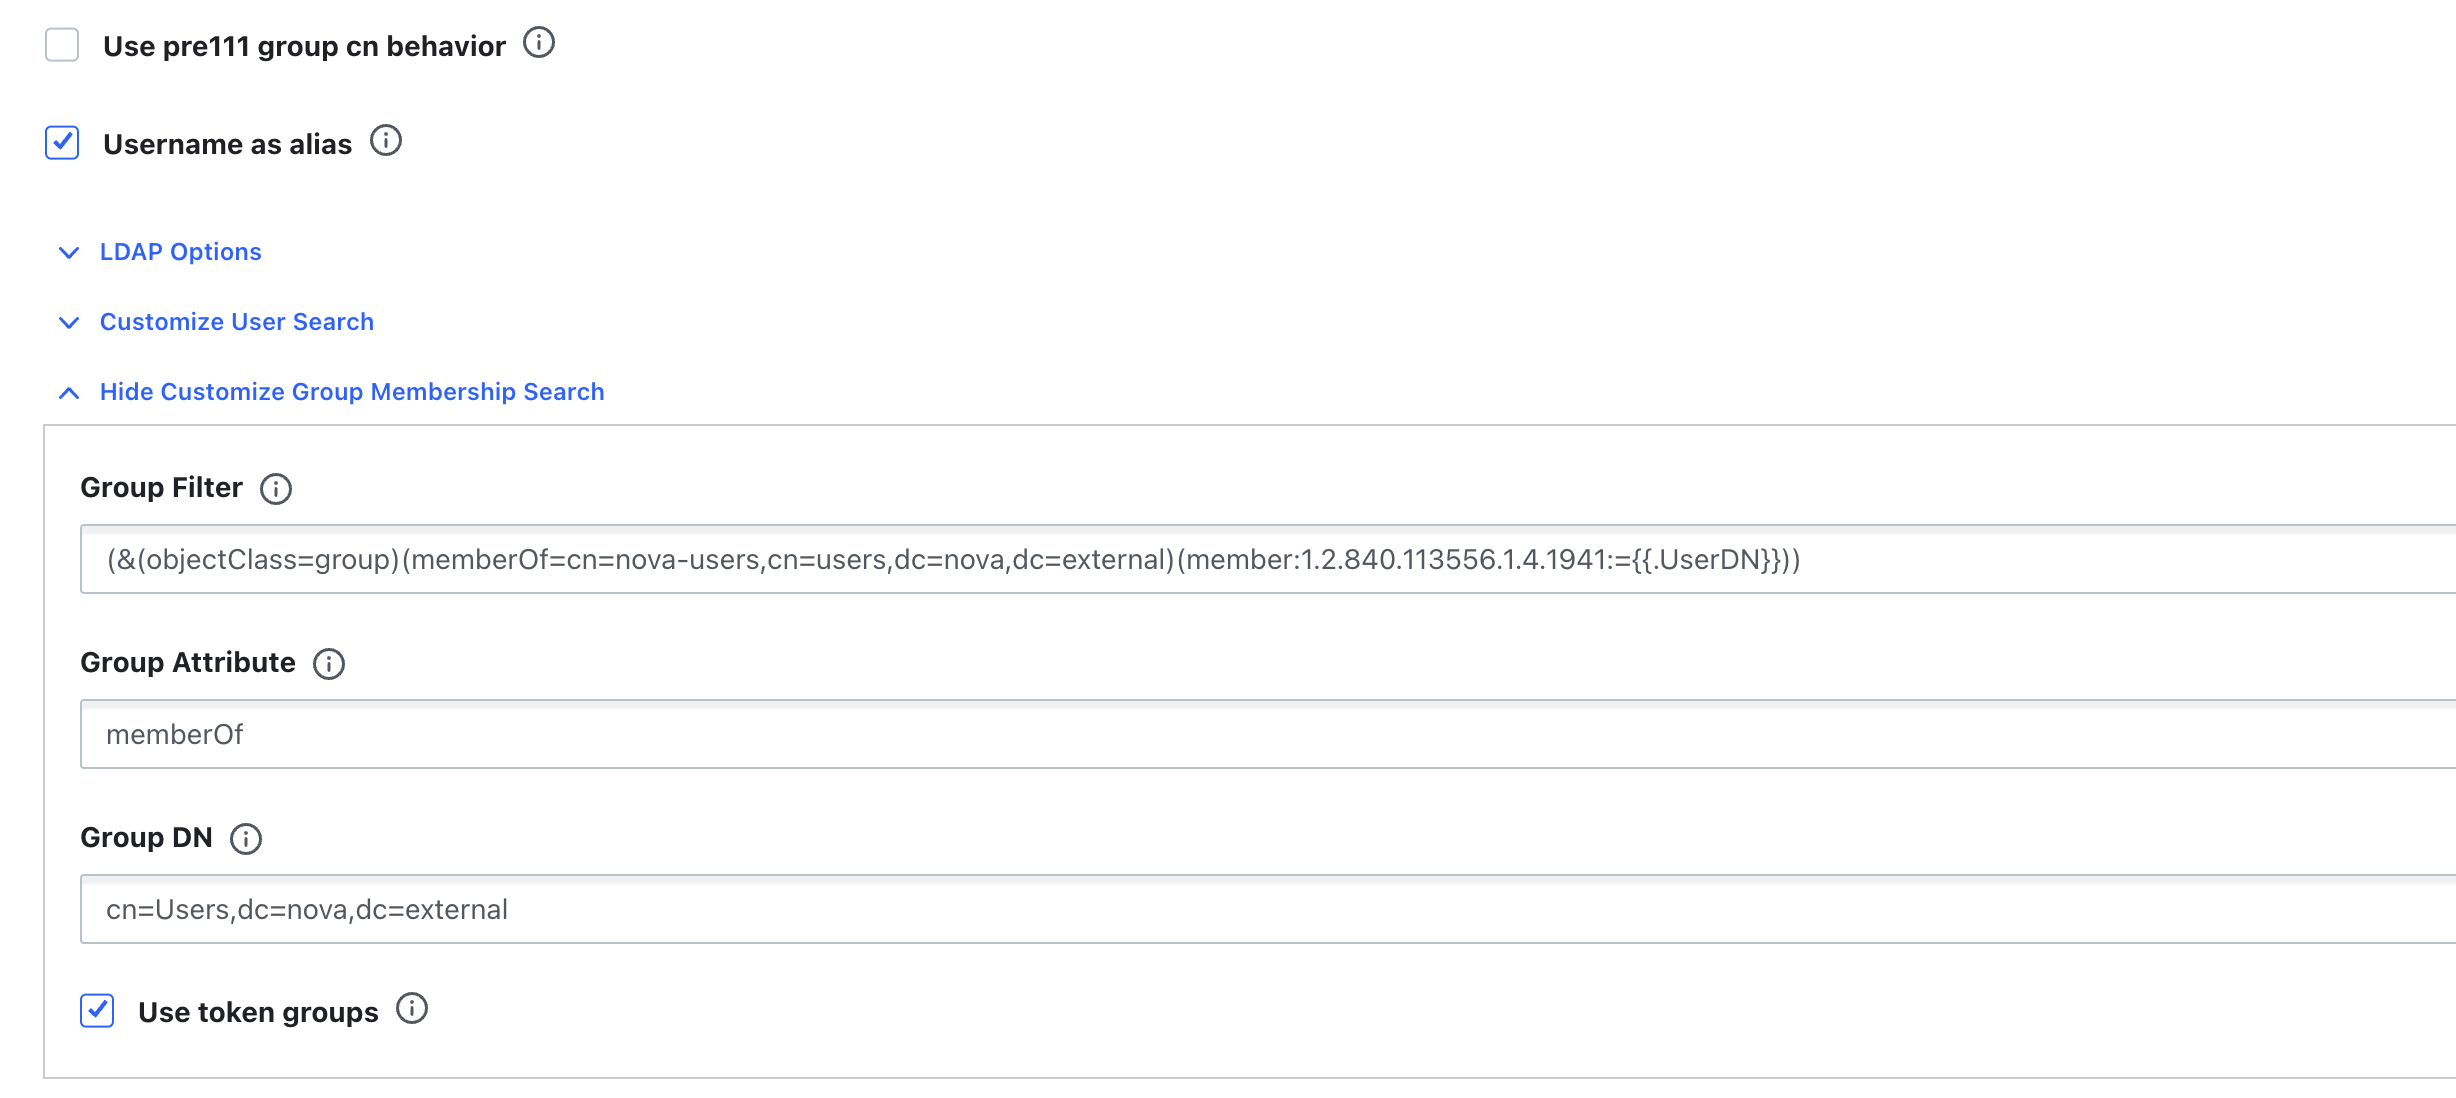Open the Customize User Search link

coord(237,322)
